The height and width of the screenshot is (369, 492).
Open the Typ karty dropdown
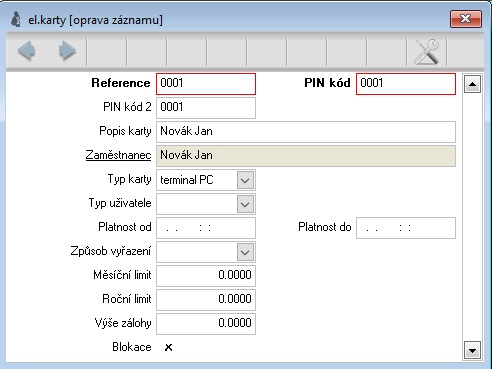(x=245, y=180)
